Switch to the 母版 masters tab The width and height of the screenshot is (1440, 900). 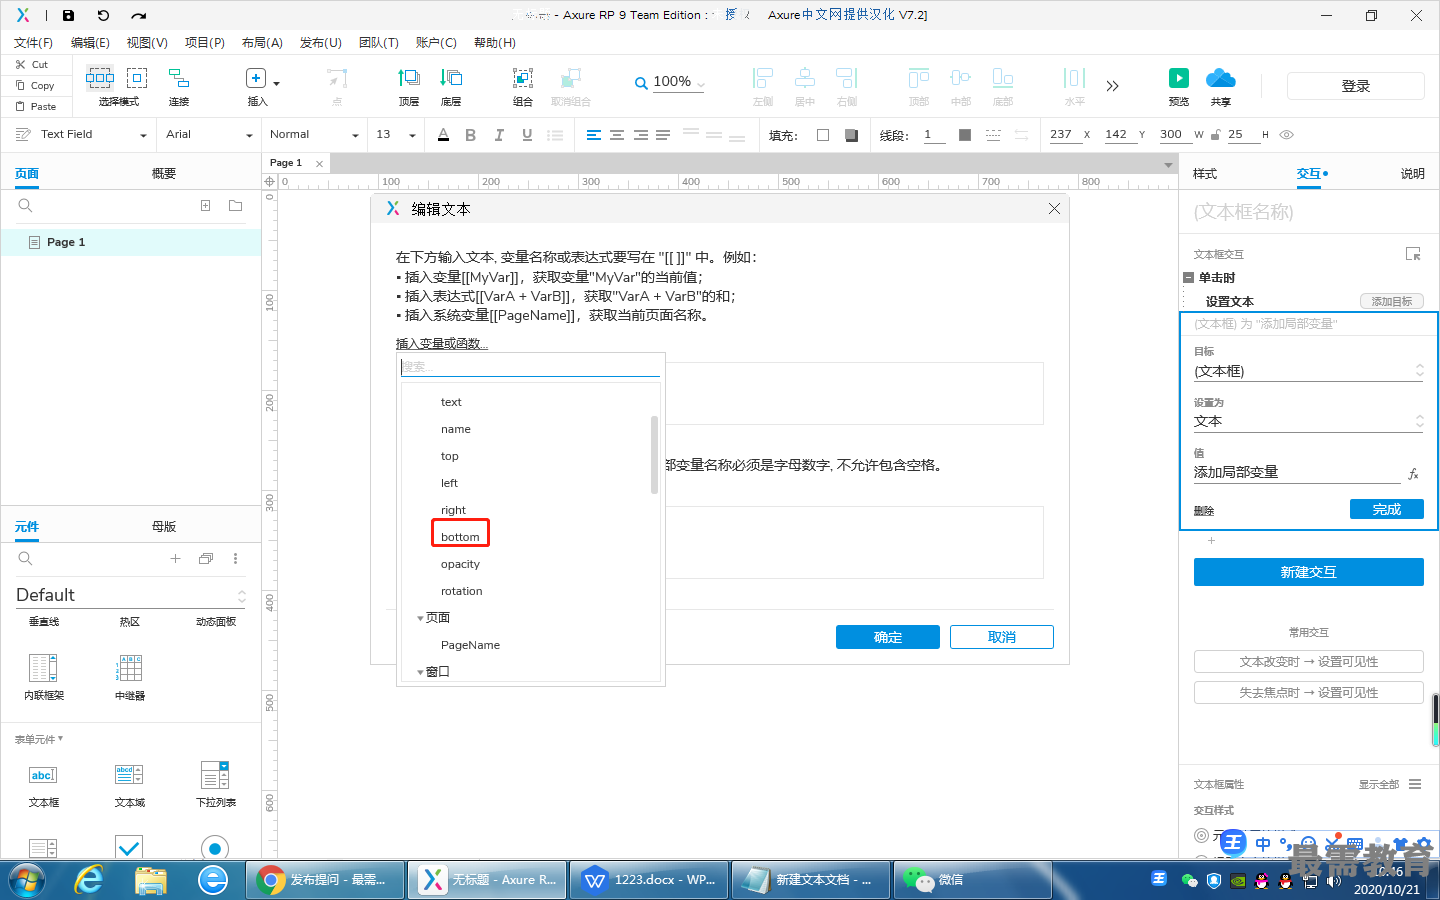[164, 527]
